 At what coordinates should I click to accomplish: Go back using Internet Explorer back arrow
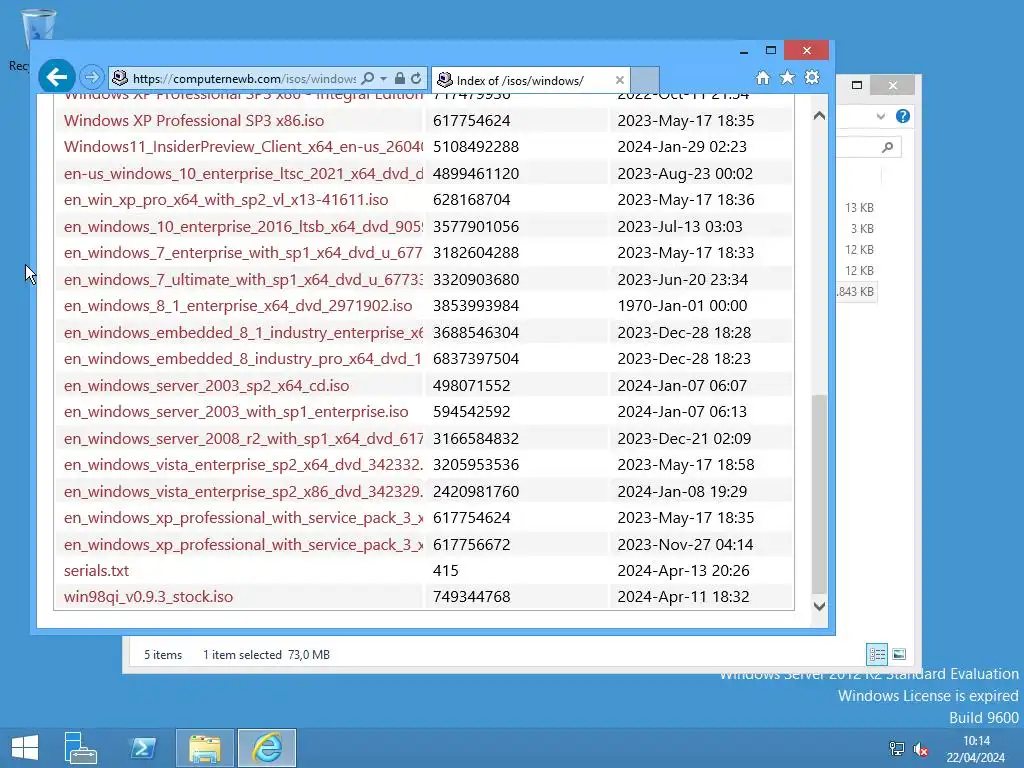point(57,78)
